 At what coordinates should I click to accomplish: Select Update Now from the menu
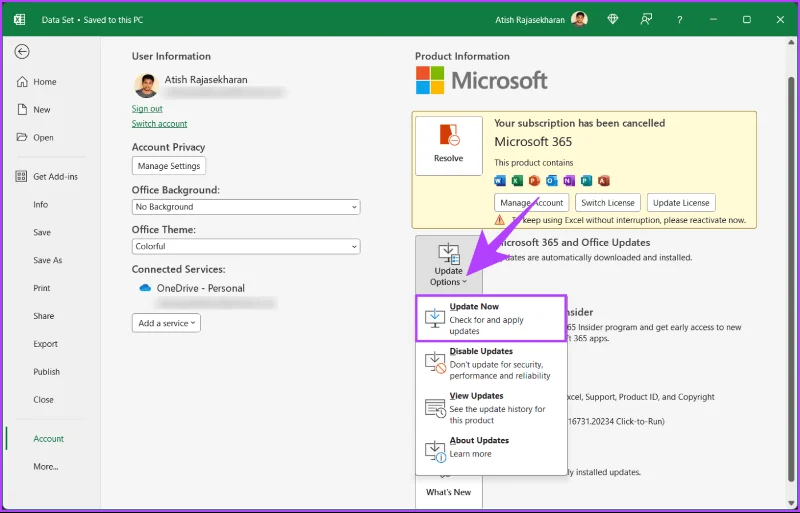coord(491,319)
